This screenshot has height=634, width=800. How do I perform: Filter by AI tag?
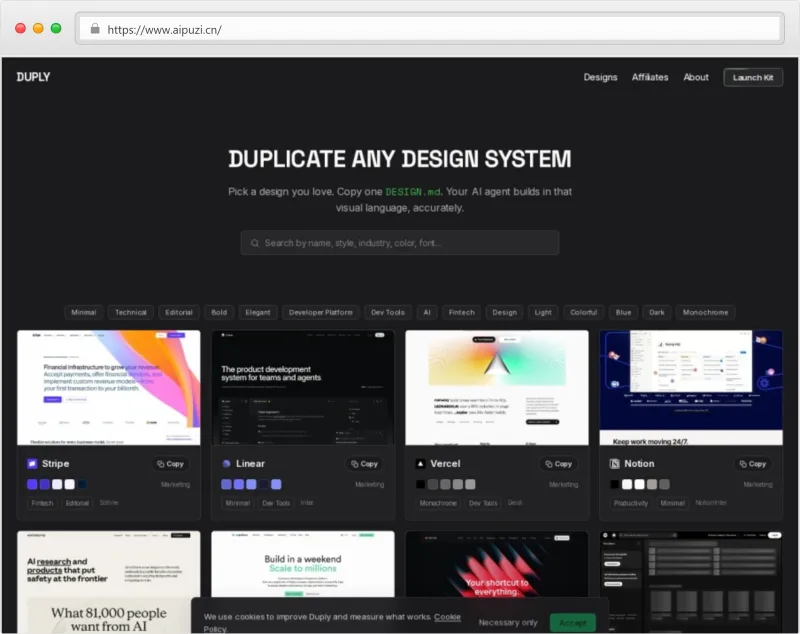click(427, 312)
